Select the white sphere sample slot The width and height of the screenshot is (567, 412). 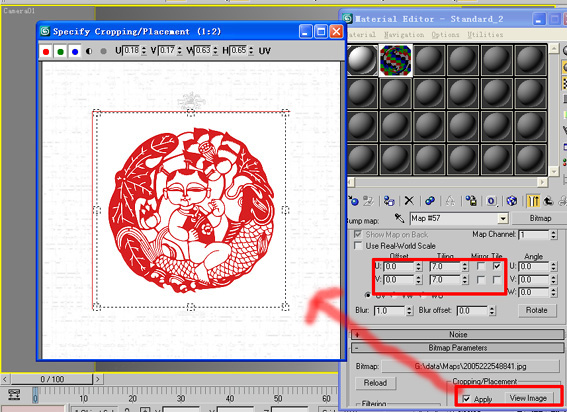point(362,60)
